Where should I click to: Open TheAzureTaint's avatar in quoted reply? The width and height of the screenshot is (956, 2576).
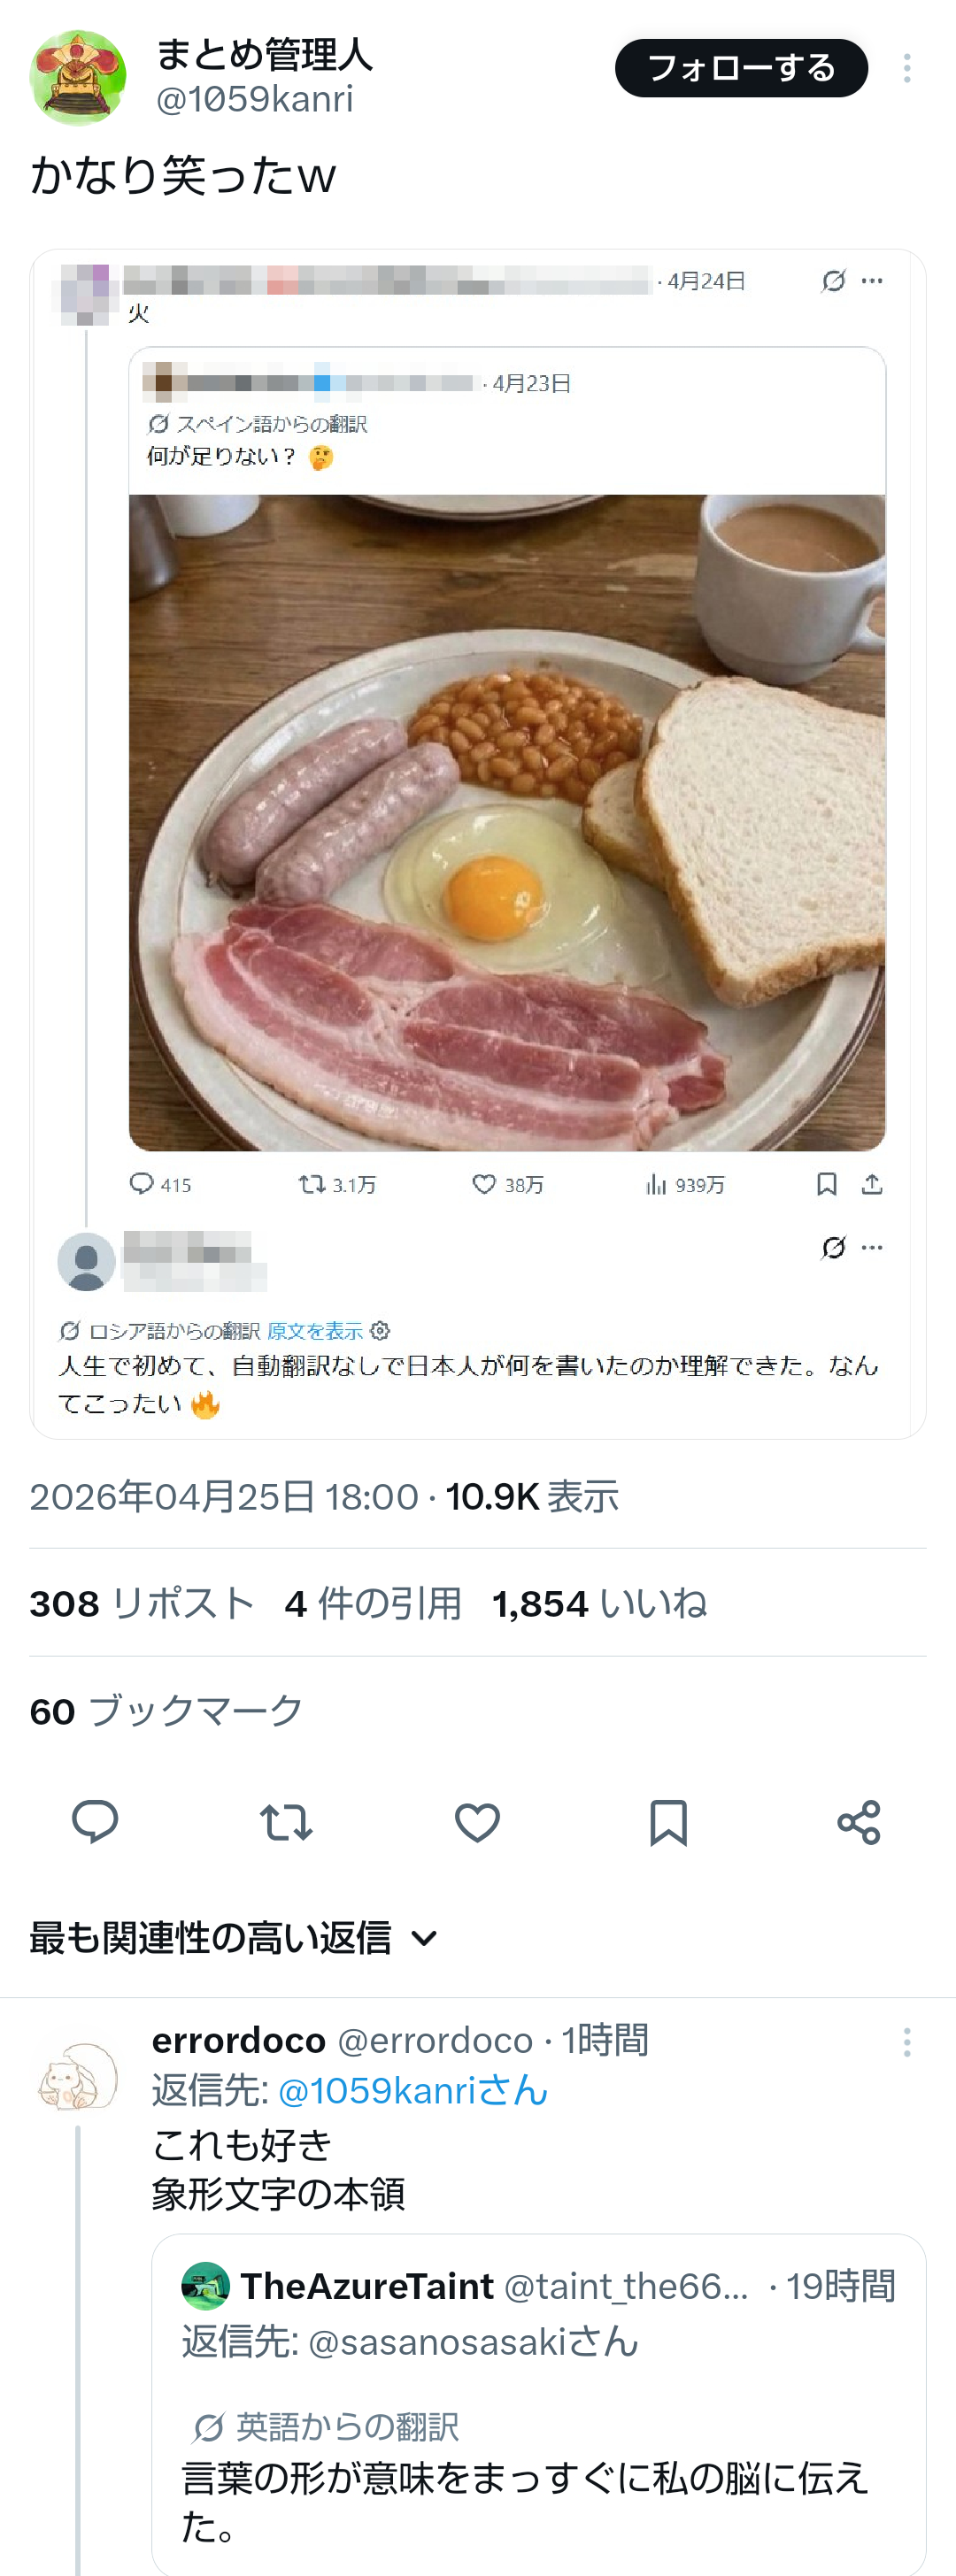[x=205, y=2286]
